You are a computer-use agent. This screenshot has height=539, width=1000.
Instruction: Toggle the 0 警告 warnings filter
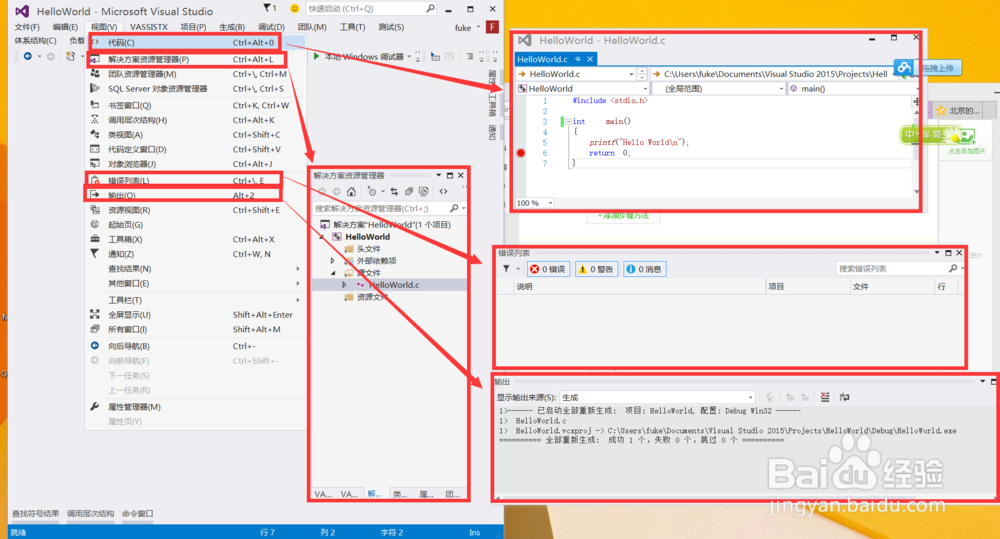[x=596, y=269]
